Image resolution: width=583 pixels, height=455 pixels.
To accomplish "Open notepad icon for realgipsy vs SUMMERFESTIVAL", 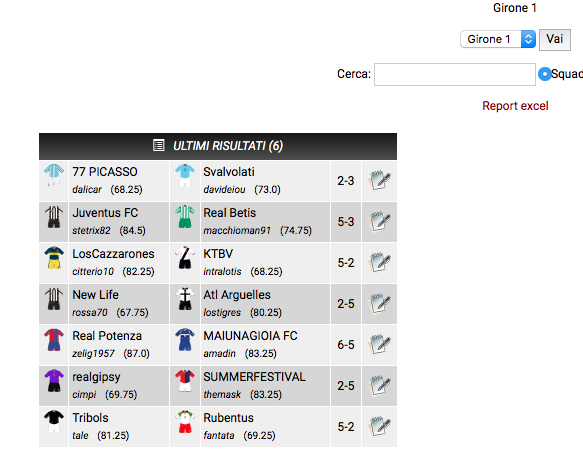I will coord(379,386).
